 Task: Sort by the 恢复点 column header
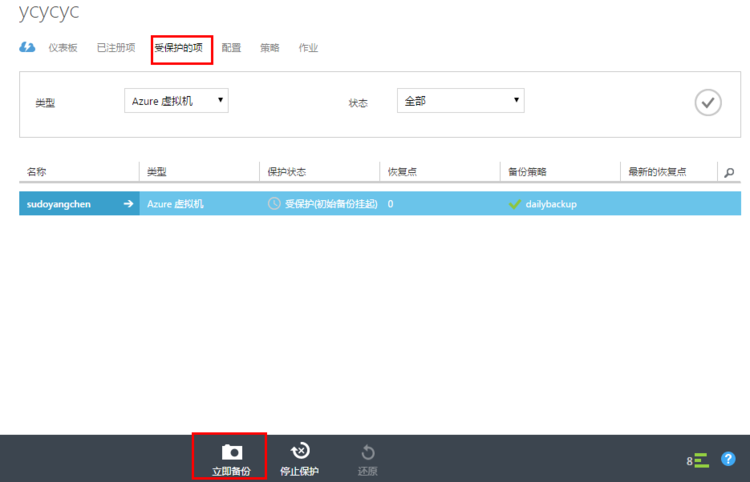point(402,172)
